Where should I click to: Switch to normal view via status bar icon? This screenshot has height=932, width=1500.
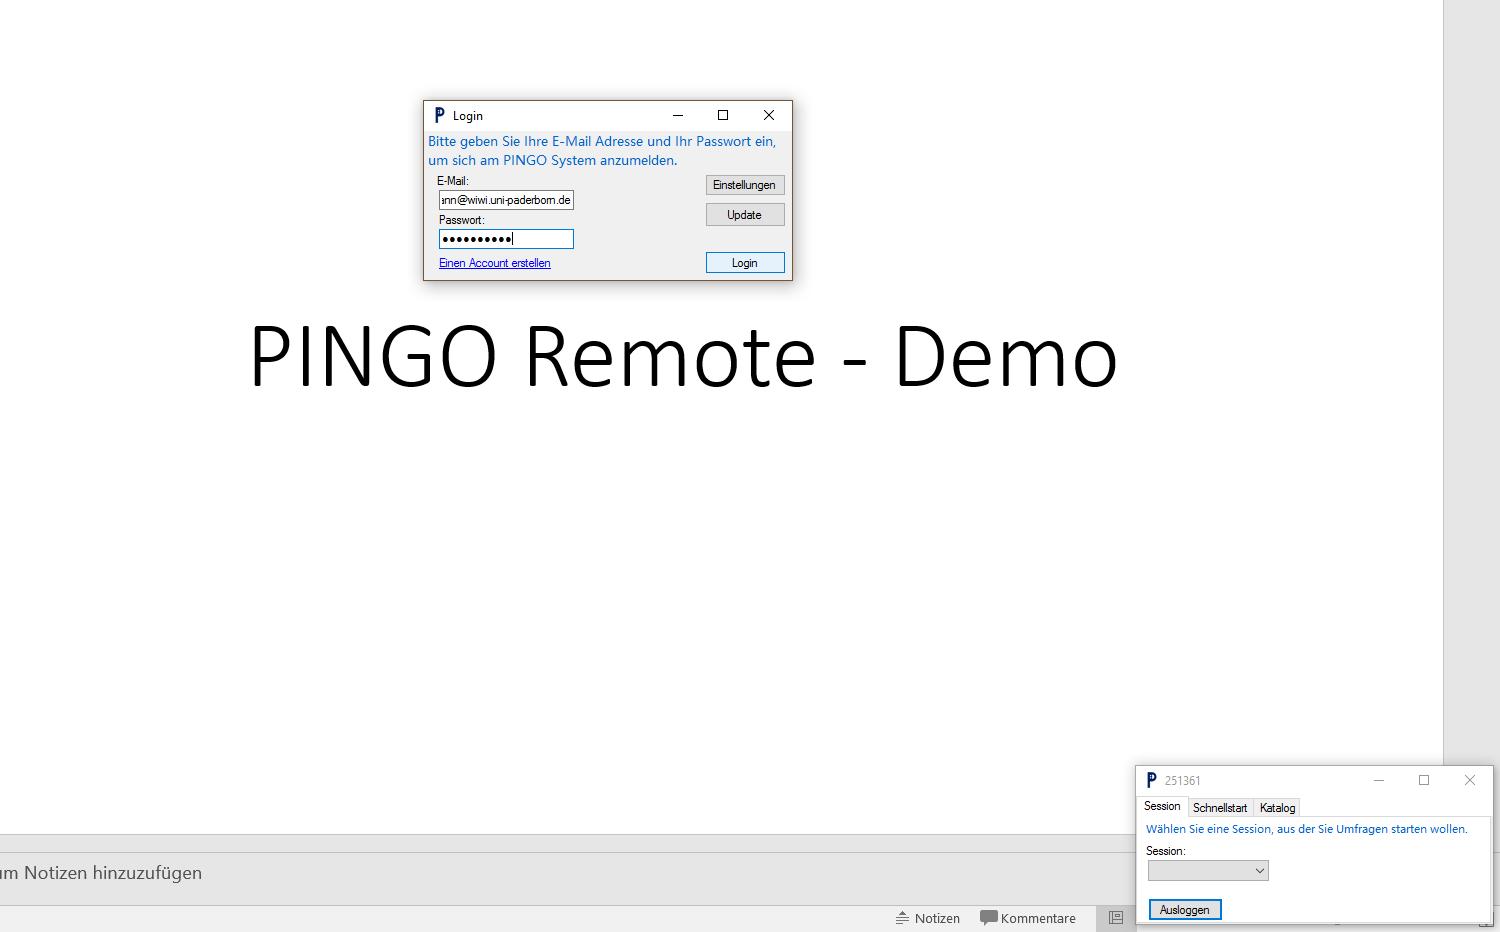[x=1116, y=918]
